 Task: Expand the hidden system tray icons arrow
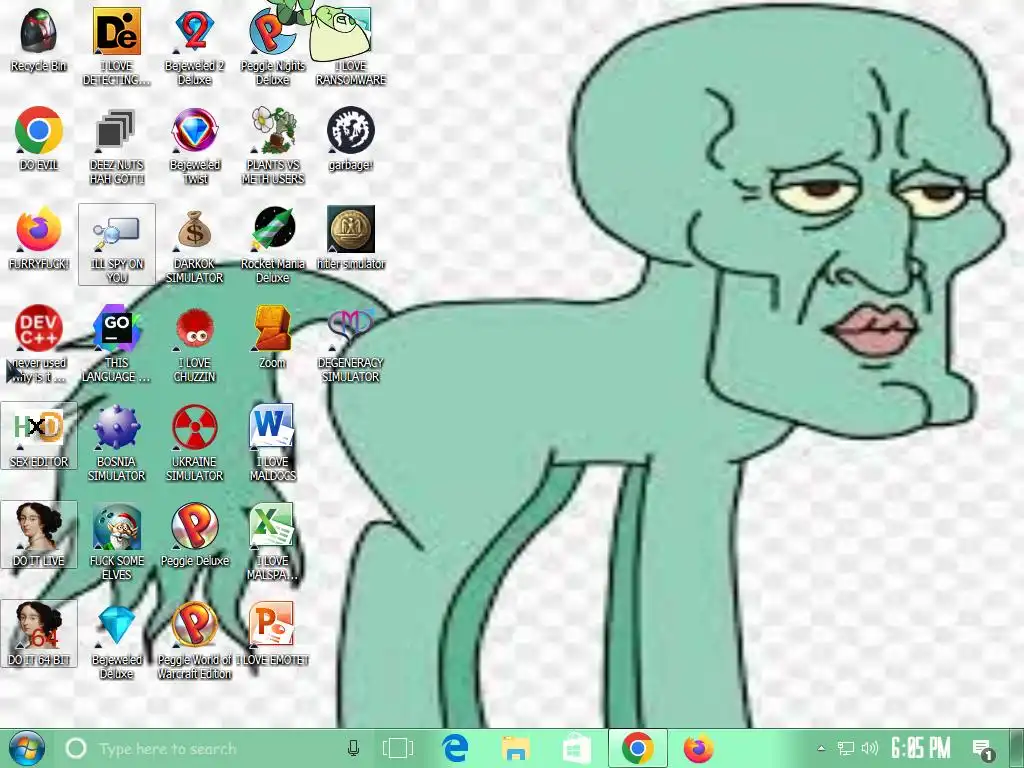pyautogui.click(x=821, y=749)
